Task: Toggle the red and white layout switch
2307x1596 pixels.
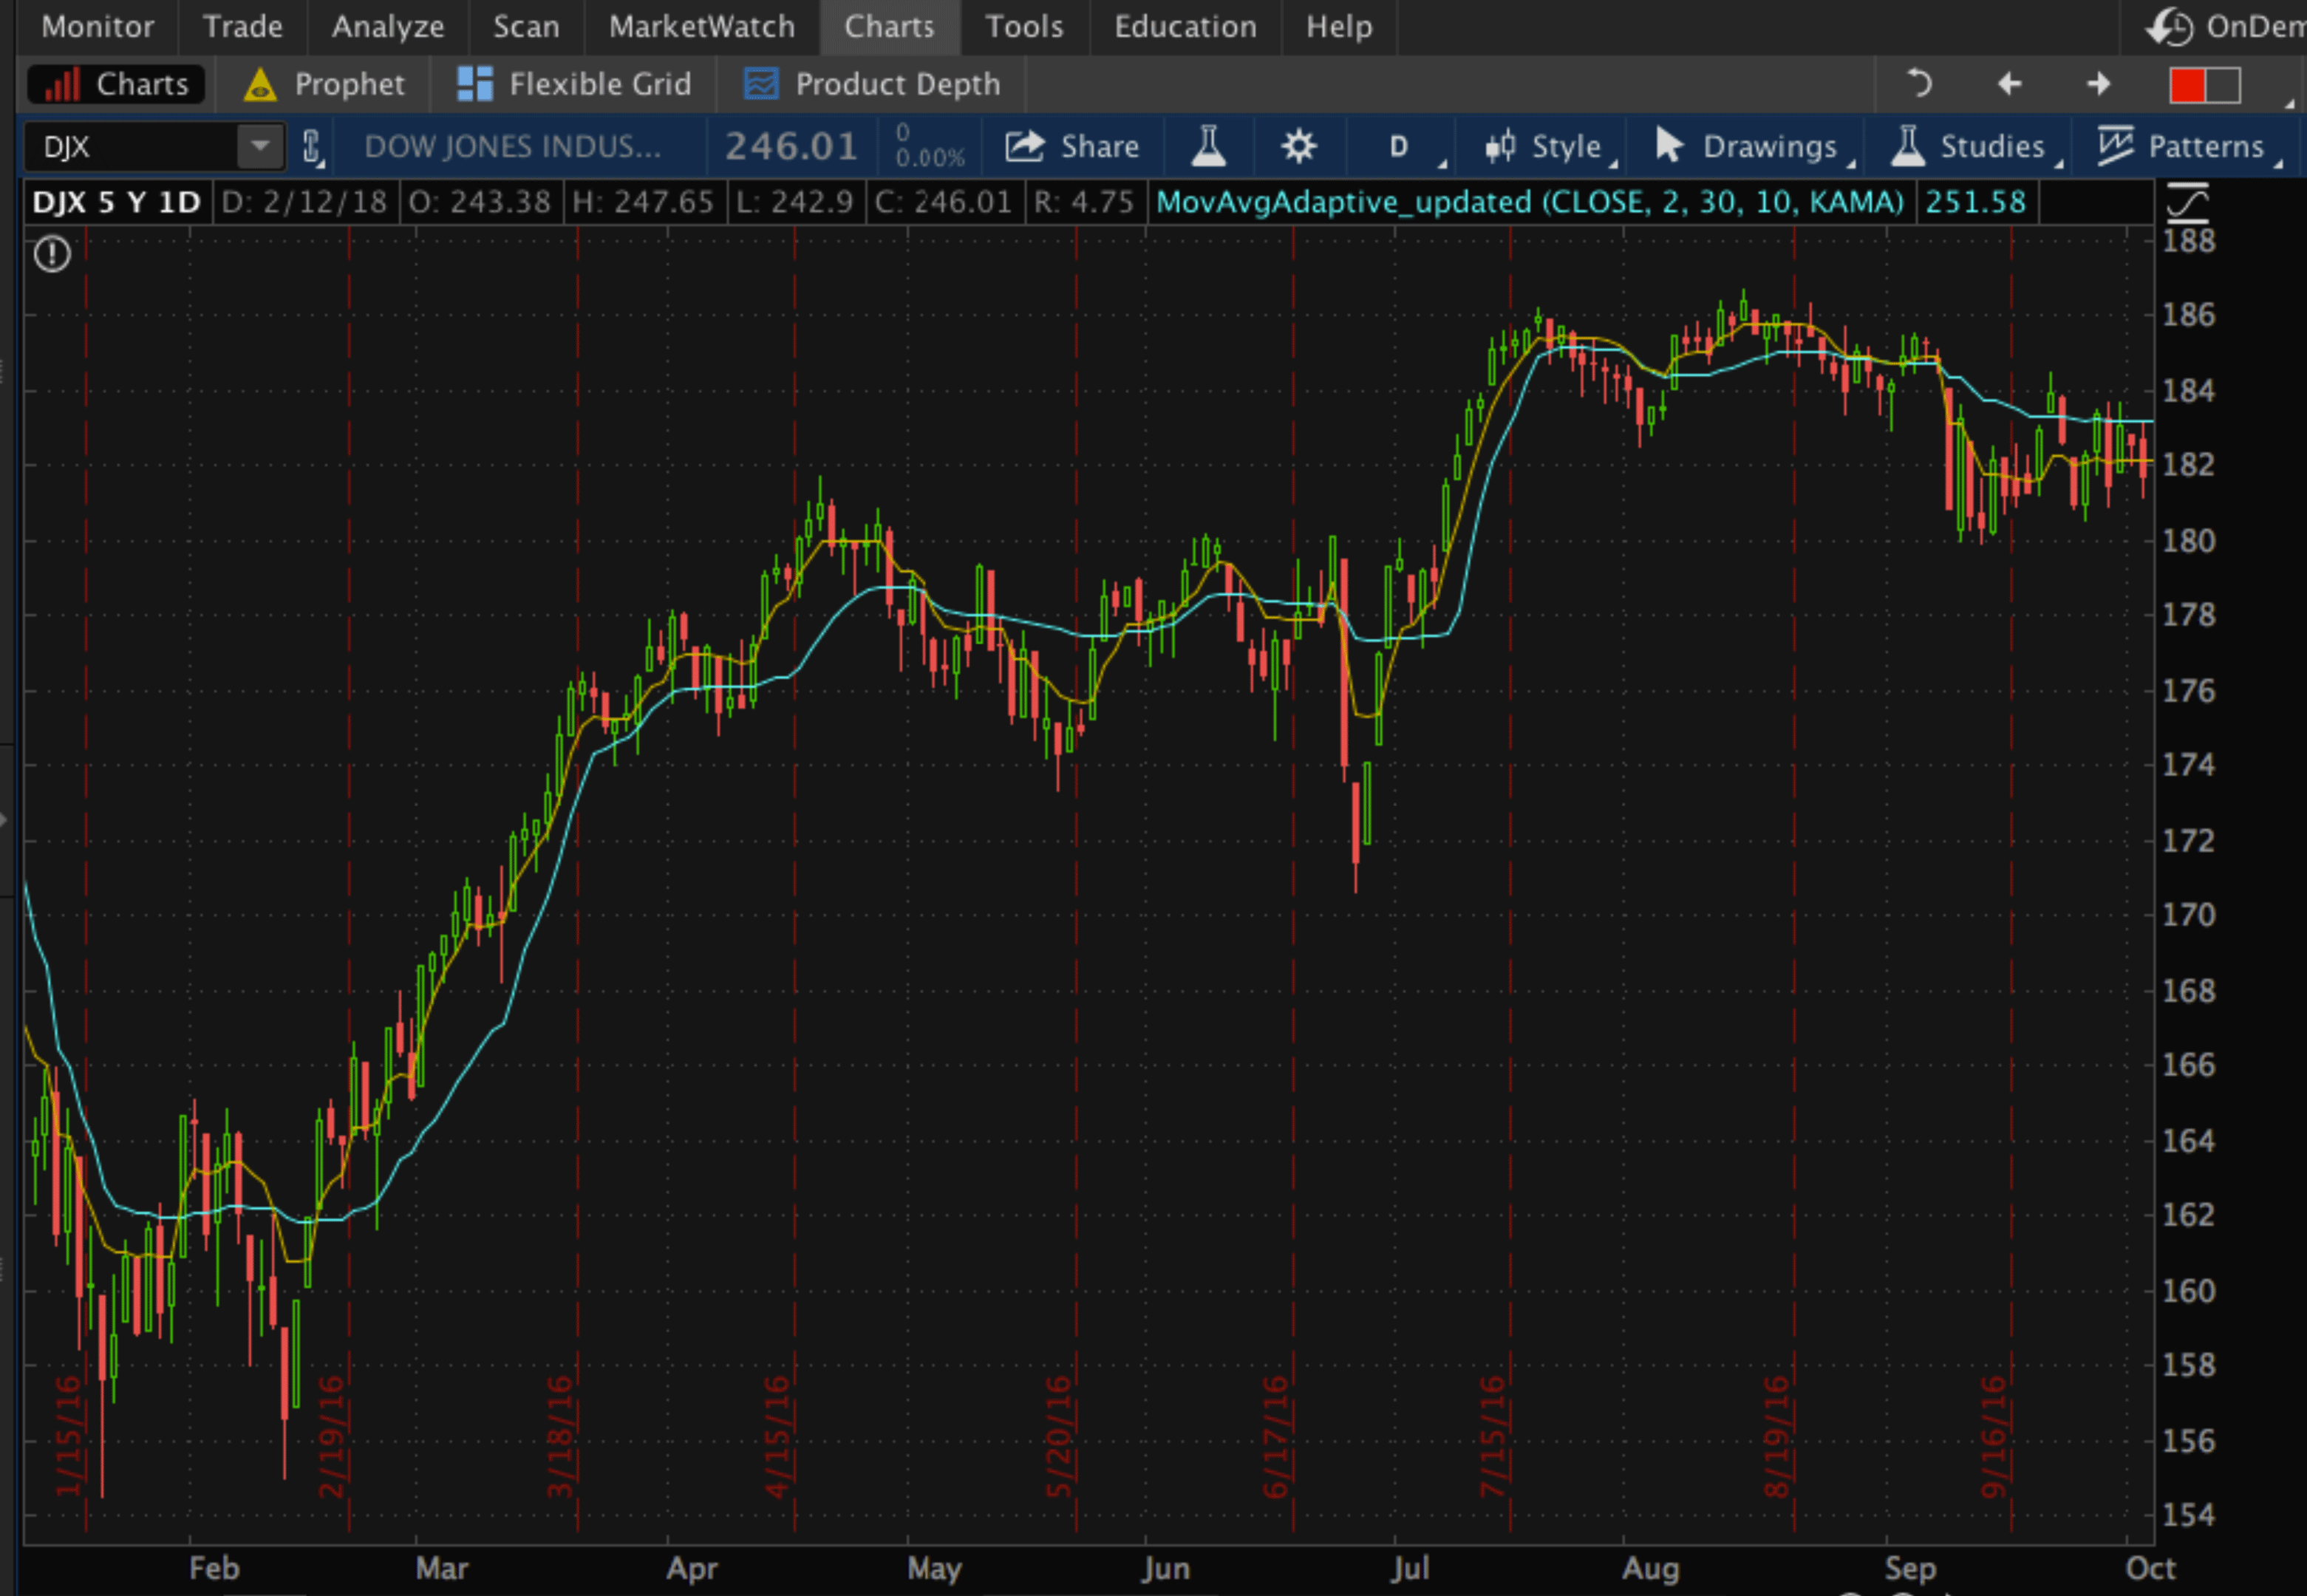Action: (x=2204, y=85)
